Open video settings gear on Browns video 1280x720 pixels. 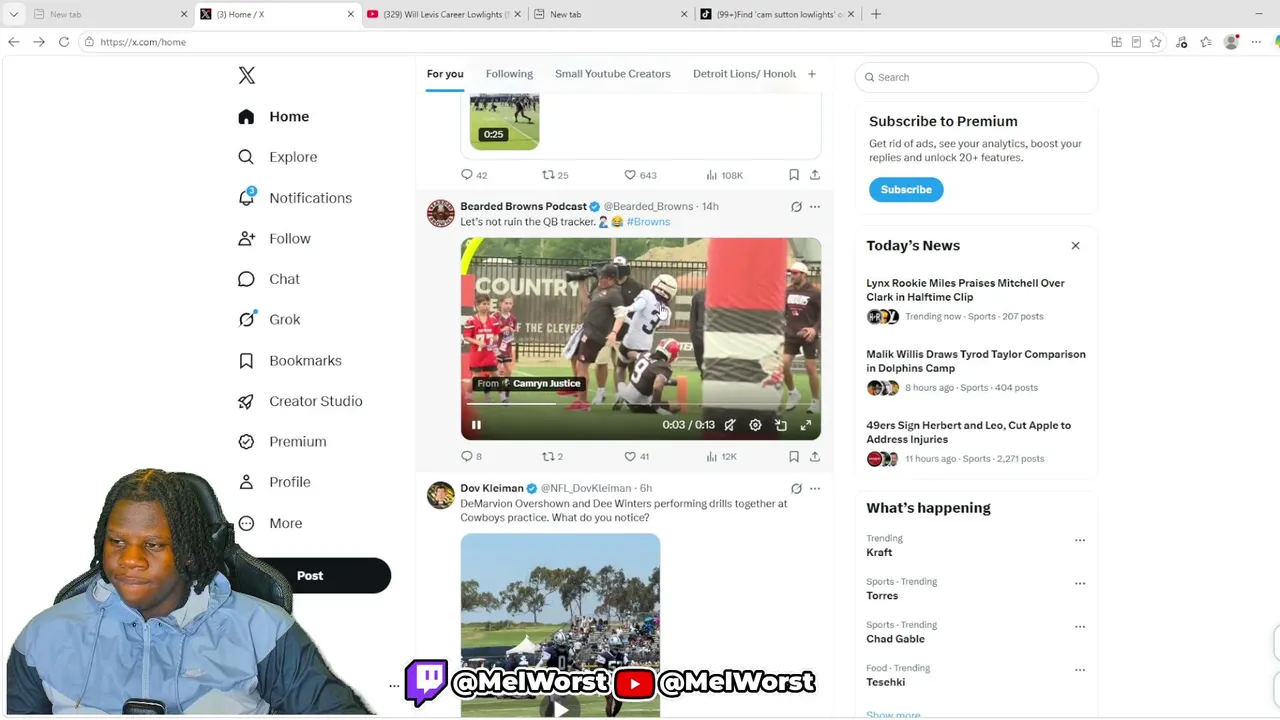(x=755, y=425)
